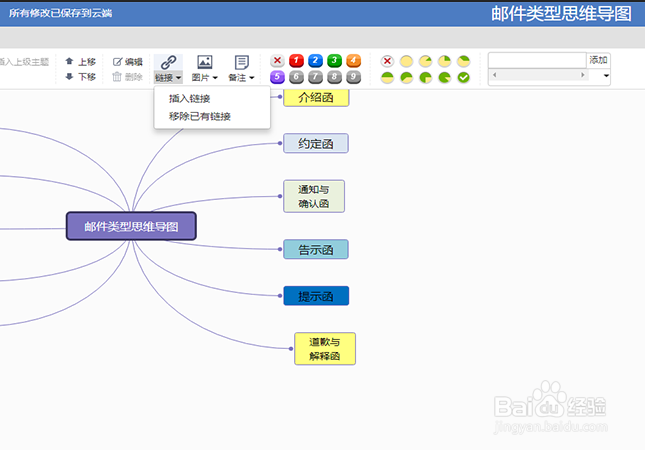
Task: Open the 图片 dropdown arrow
Action: point(215,78)
